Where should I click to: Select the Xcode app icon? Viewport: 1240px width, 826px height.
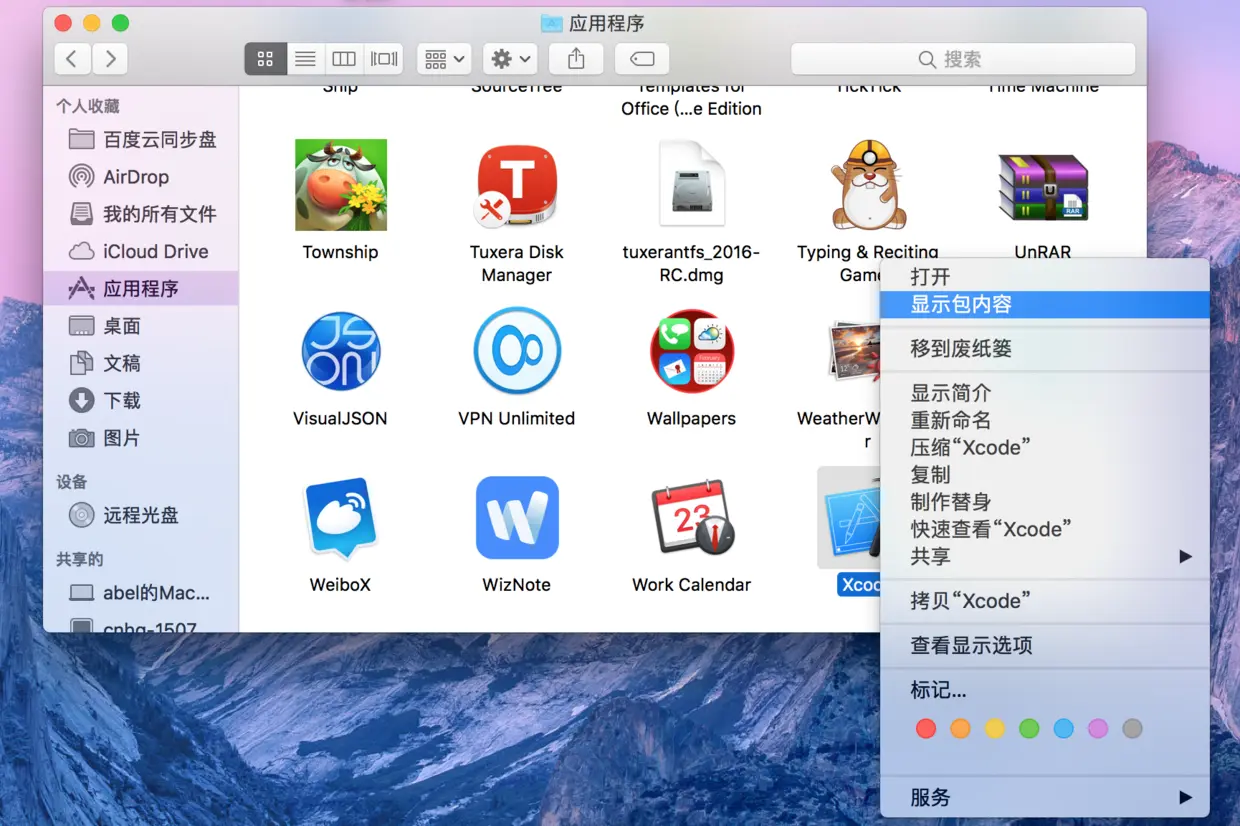pos(849,517)
